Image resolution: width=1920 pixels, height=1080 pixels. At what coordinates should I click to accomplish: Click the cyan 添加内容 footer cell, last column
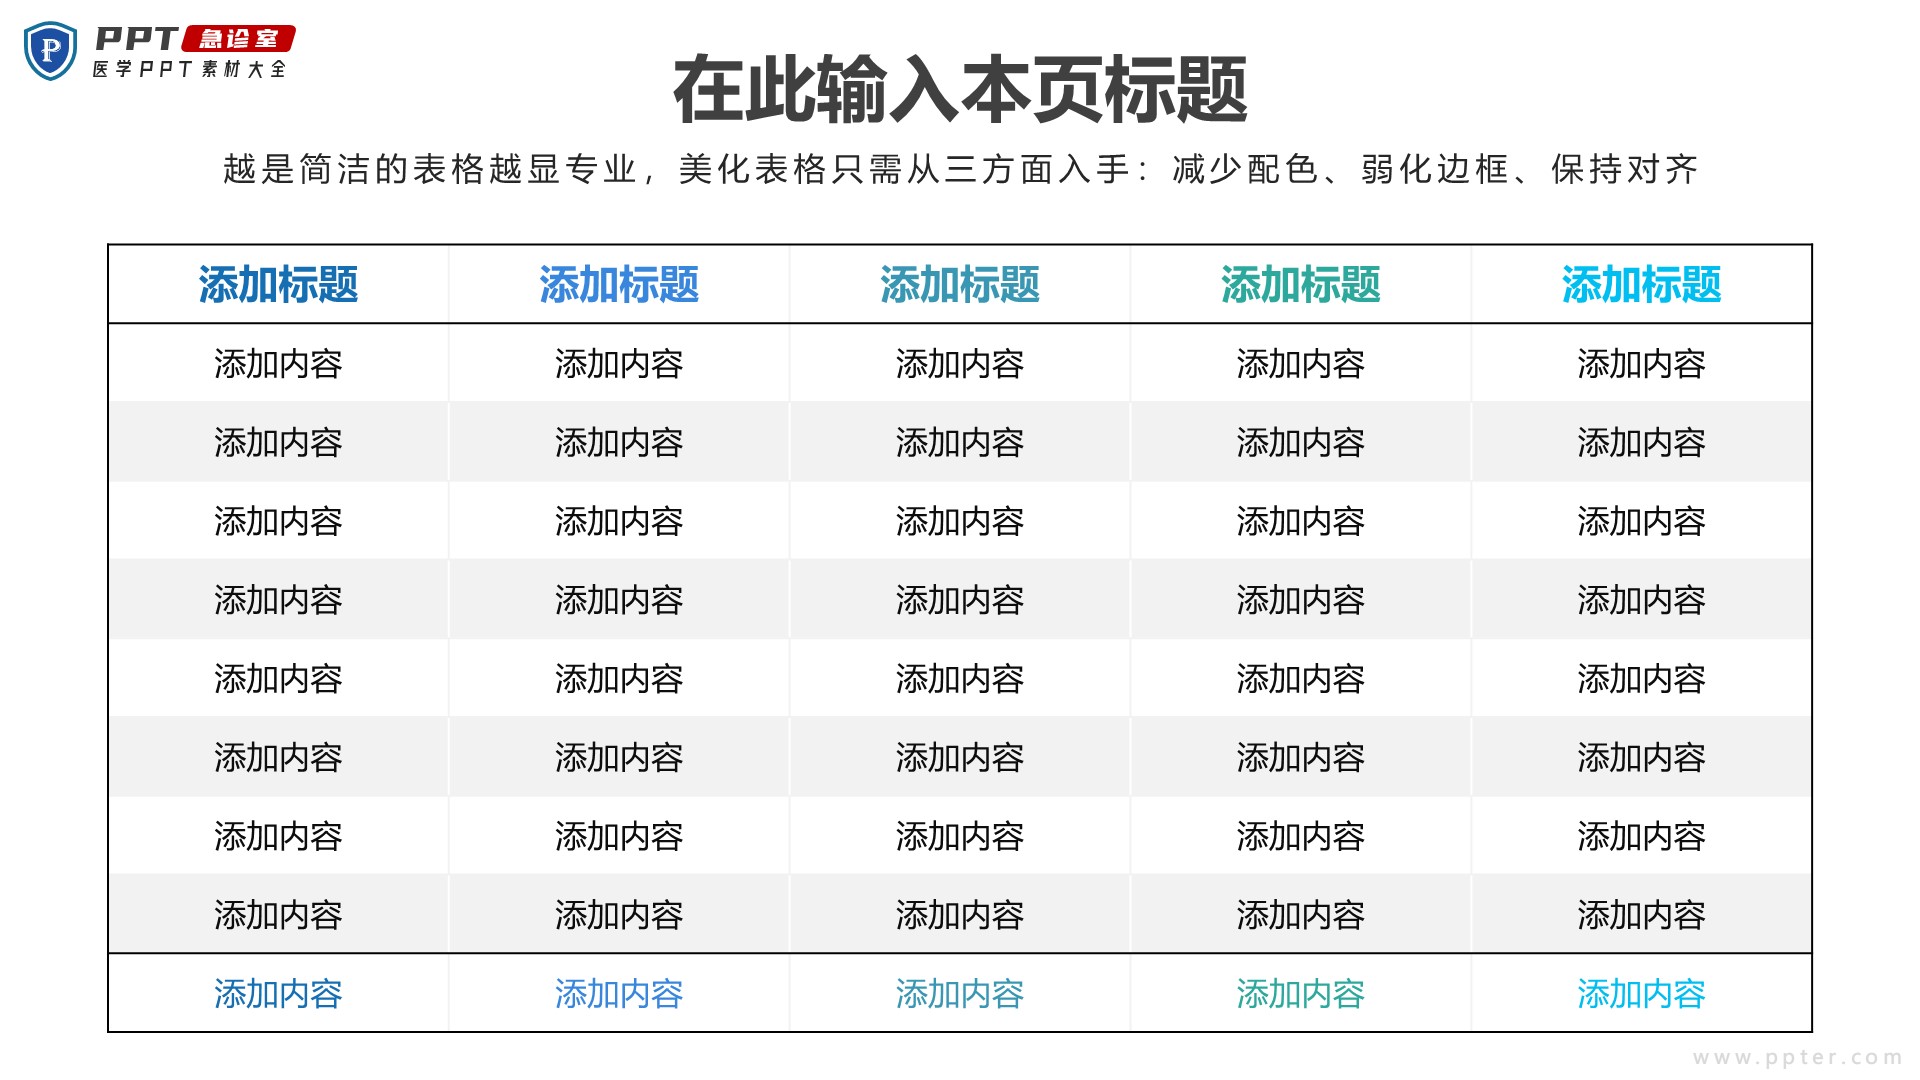pyautogui.click(x=1642, y=994)
